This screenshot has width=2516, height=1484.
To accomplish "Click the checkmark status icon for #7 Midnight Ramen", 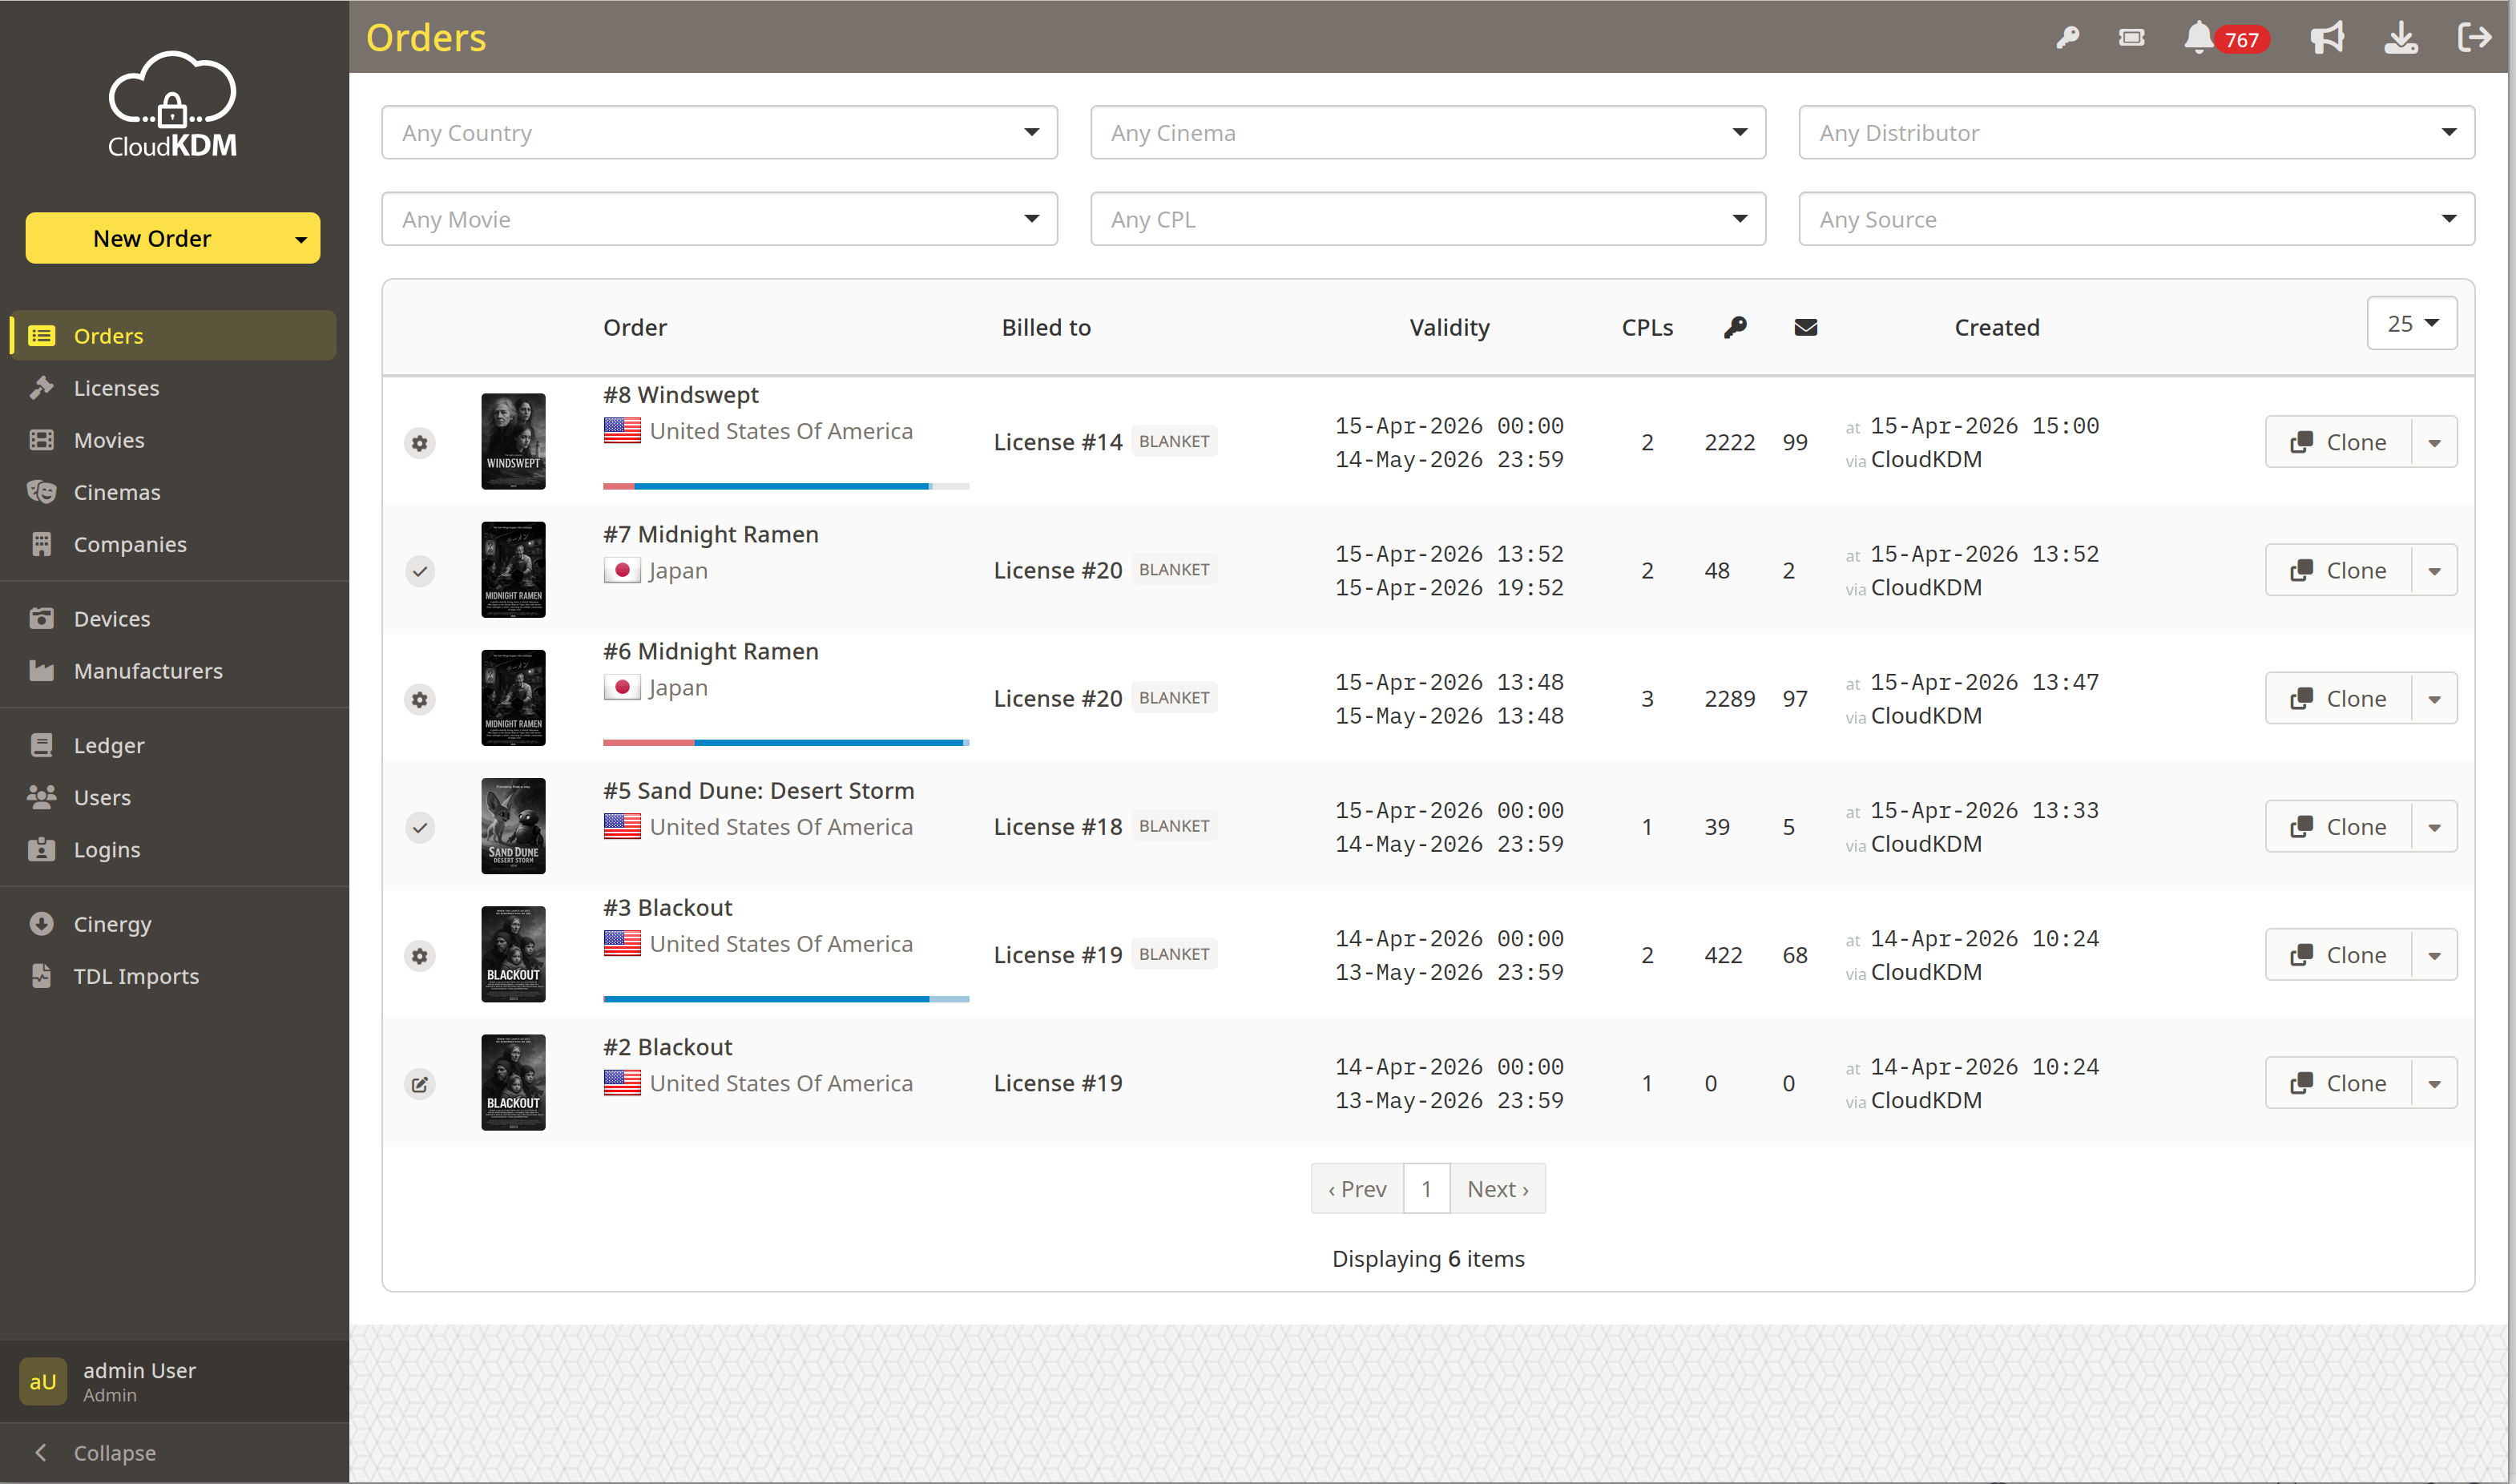I will click(420, 571).
